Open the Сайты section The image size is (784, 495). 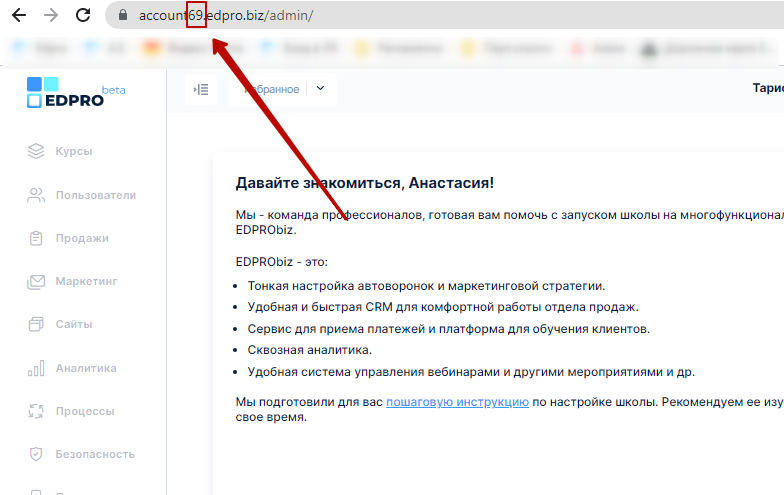[x=74, y=324]
